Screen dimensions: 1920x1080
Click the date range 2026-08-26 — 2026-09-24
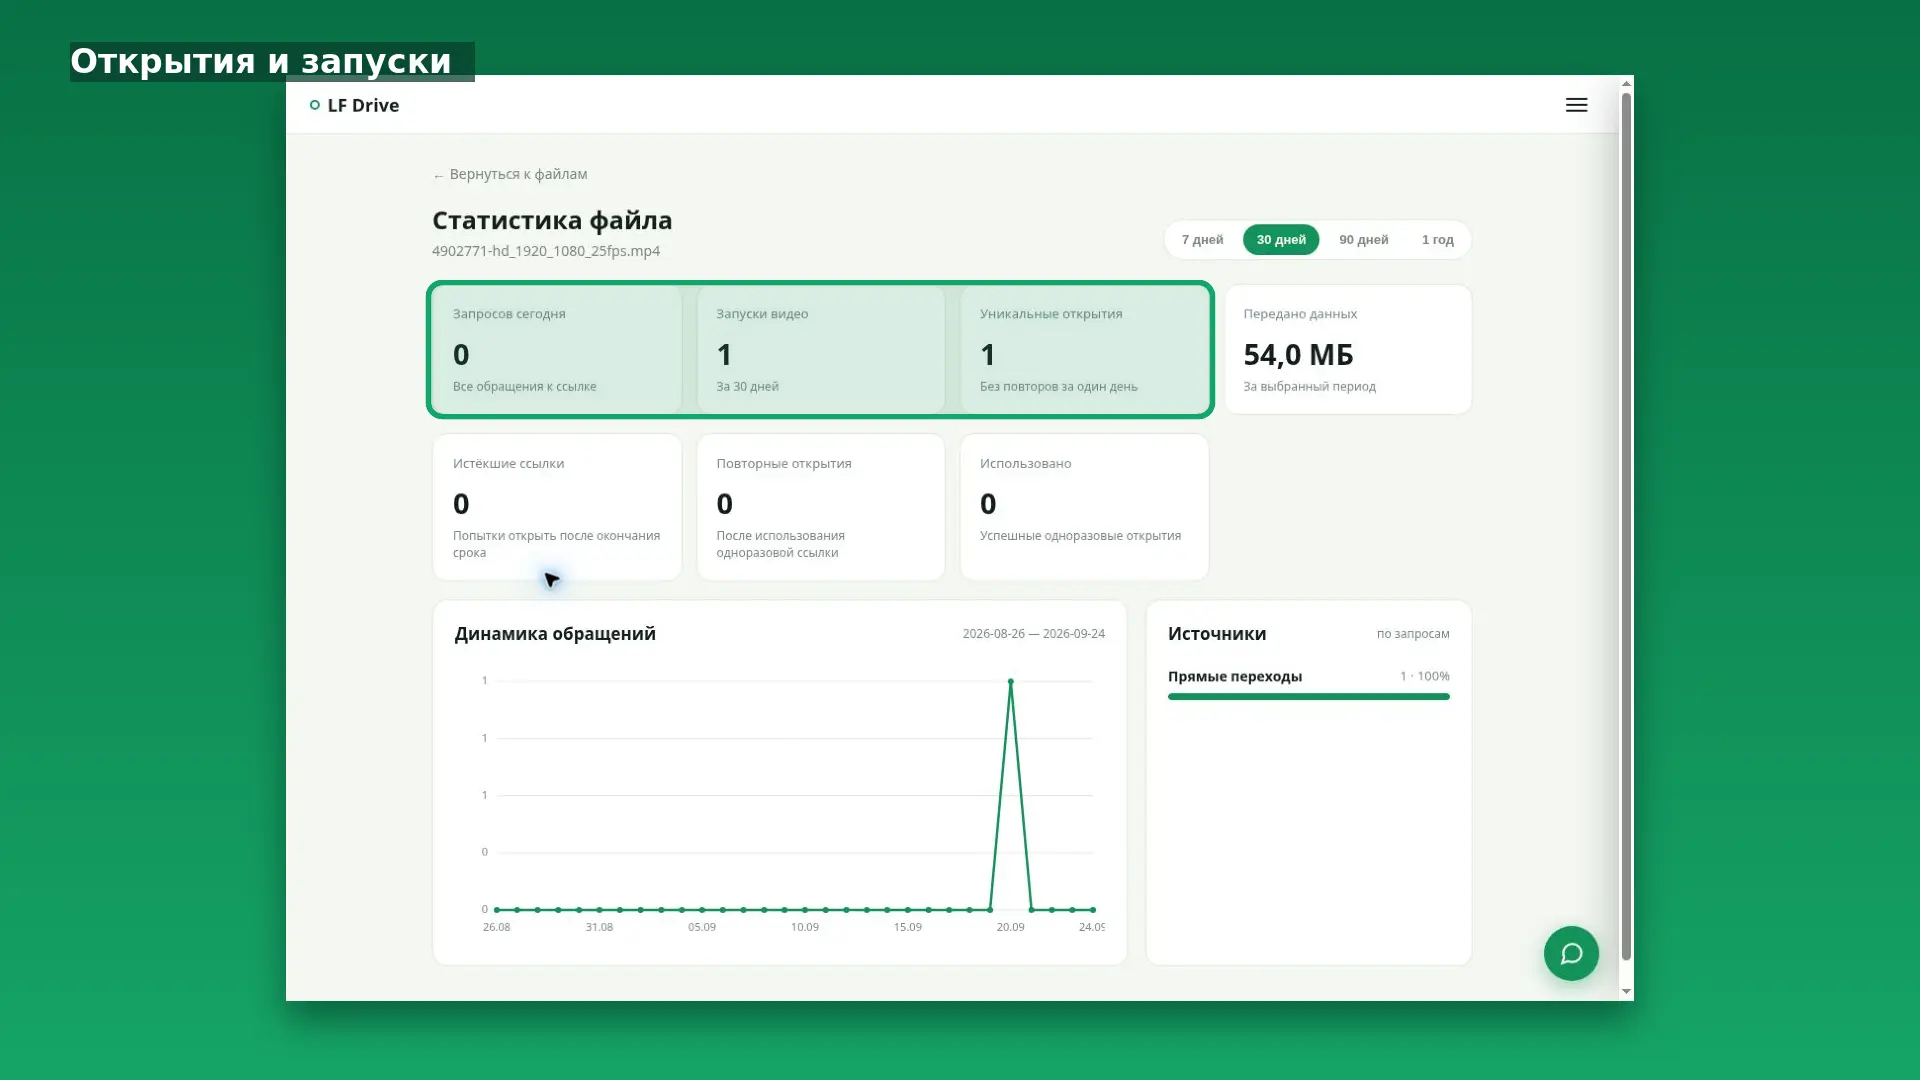tap(1033, 634)
